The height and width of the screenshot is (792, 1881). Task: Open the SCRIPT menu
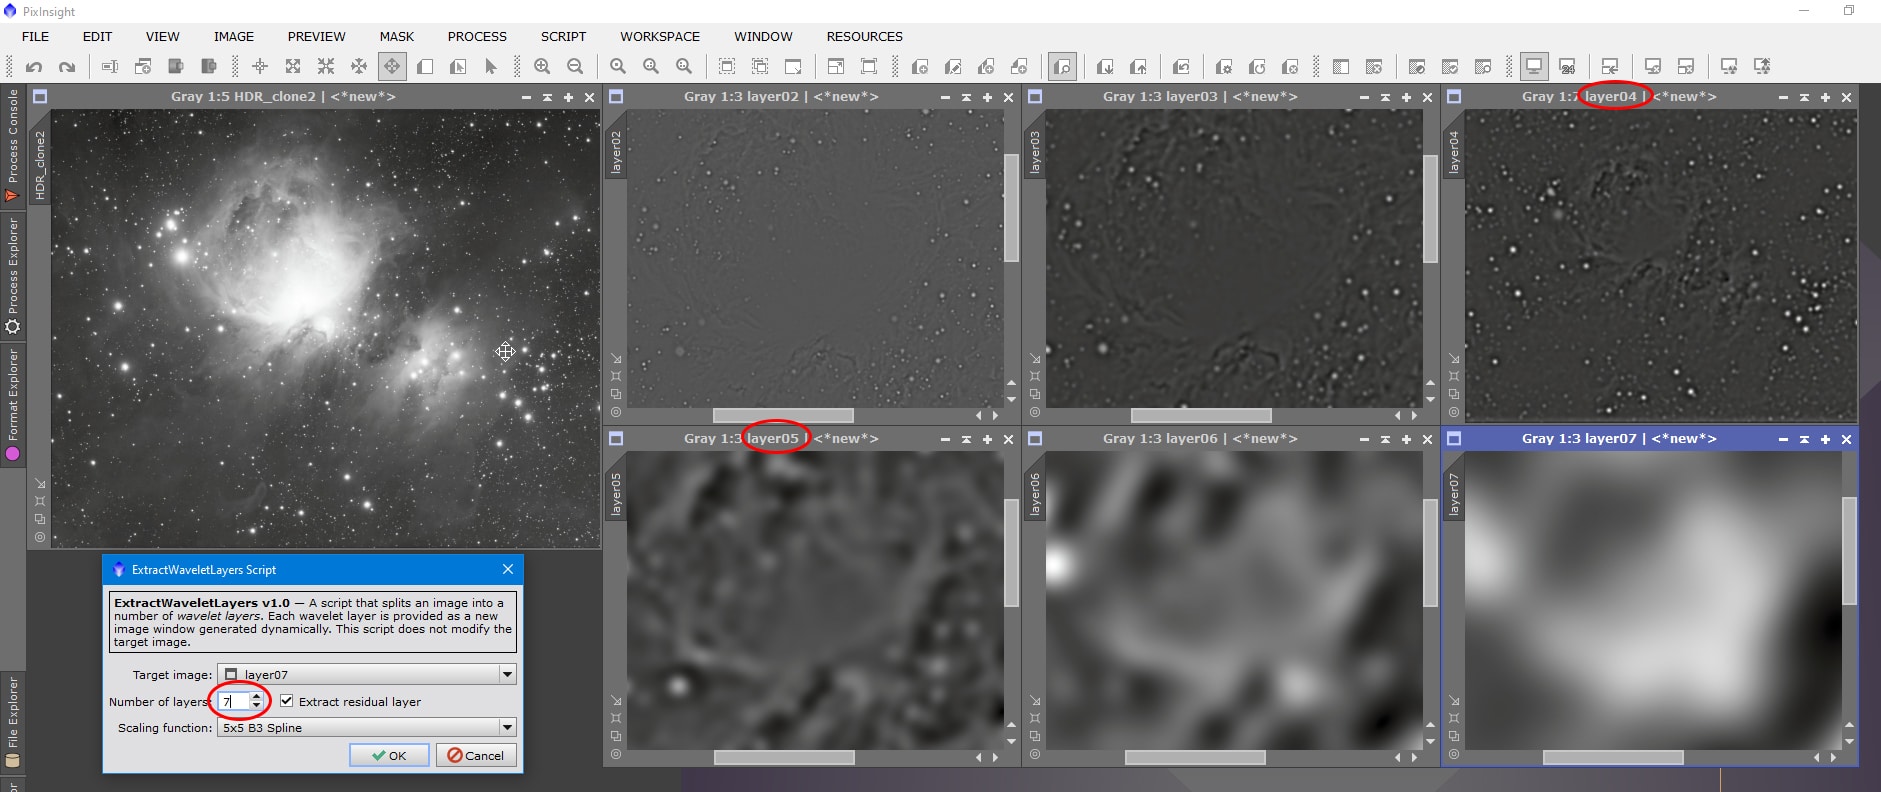pos(563,36)
